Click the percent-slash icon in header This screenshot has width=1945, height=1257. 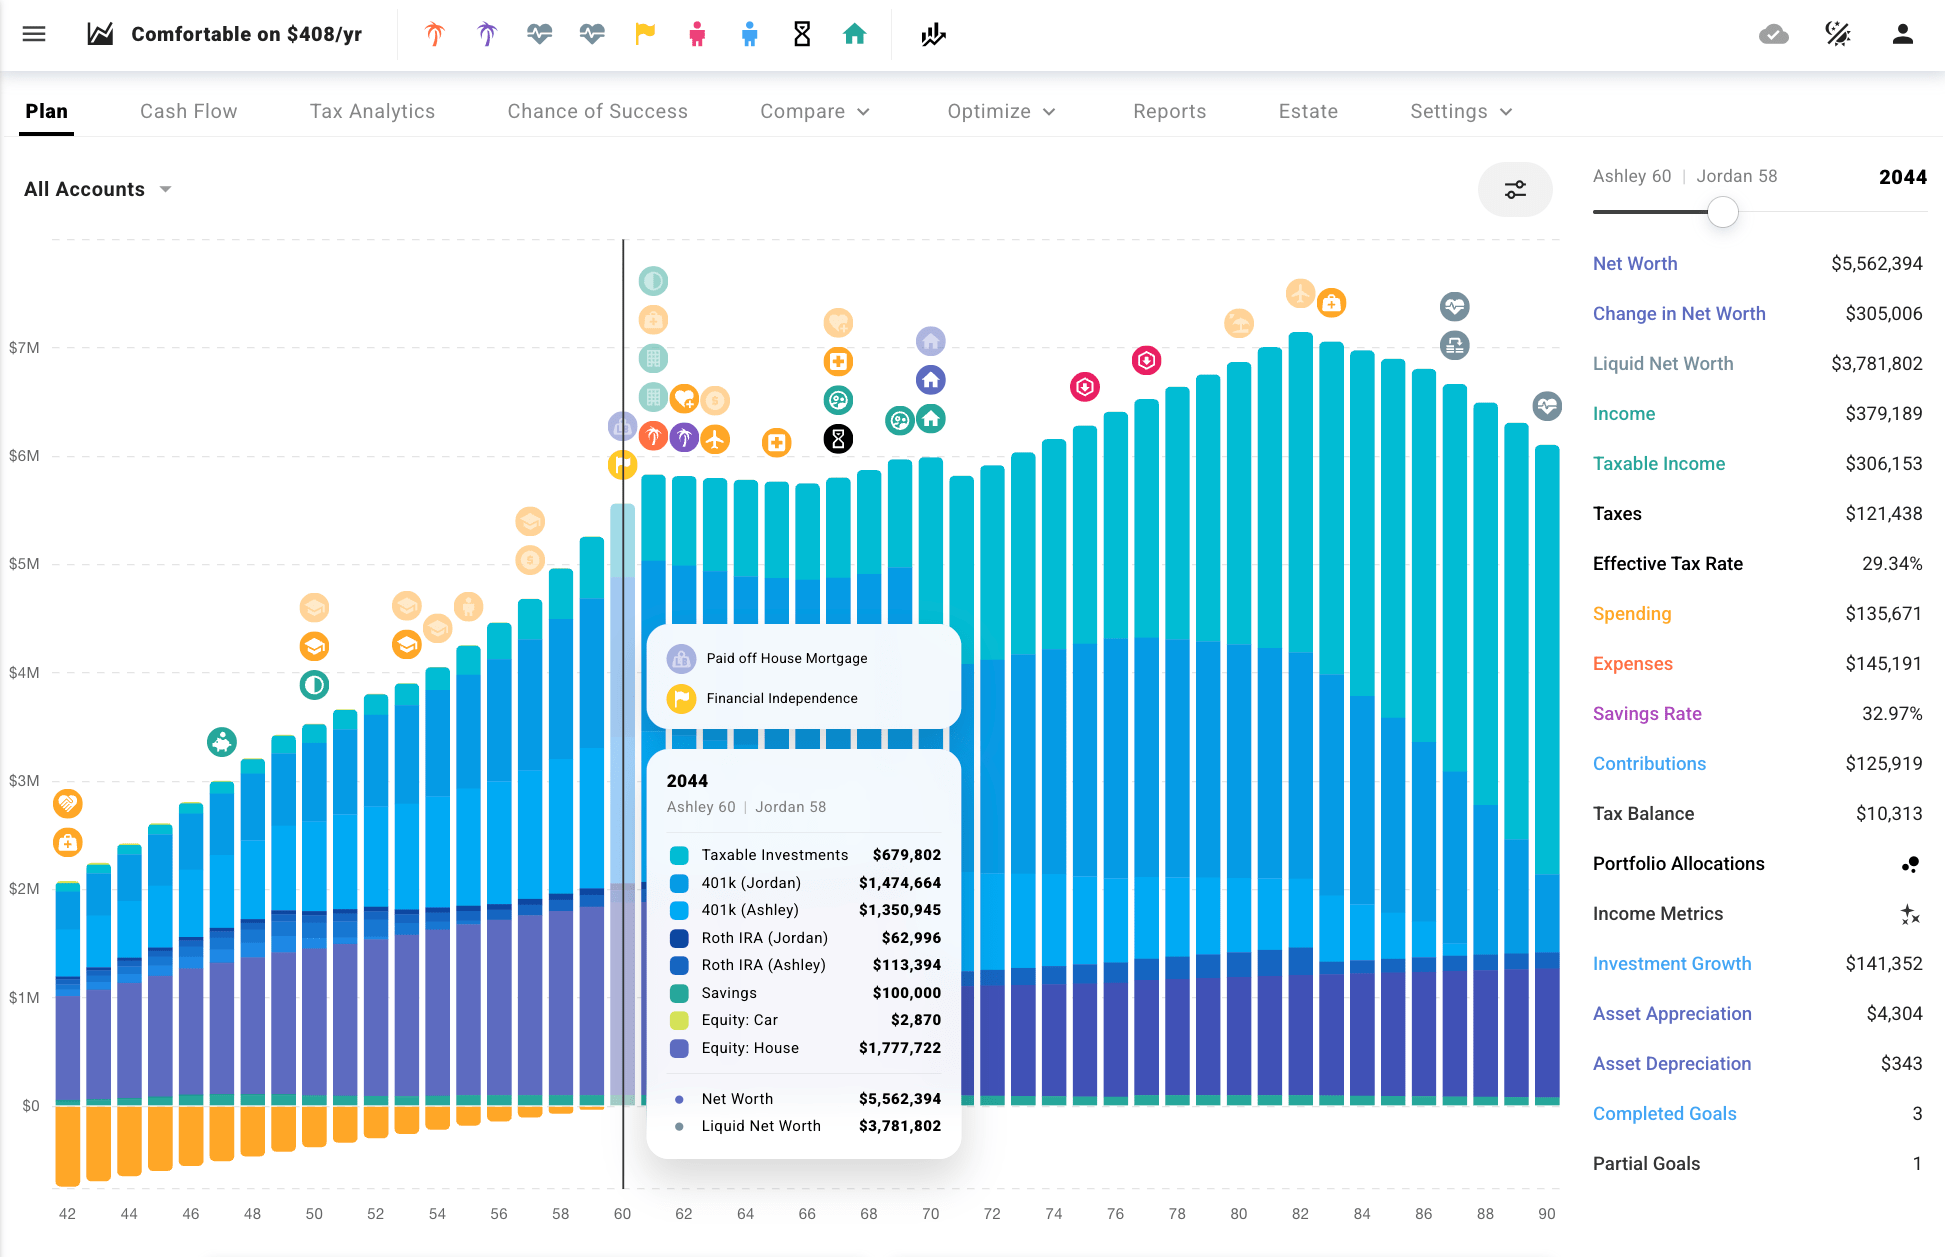1838,34
